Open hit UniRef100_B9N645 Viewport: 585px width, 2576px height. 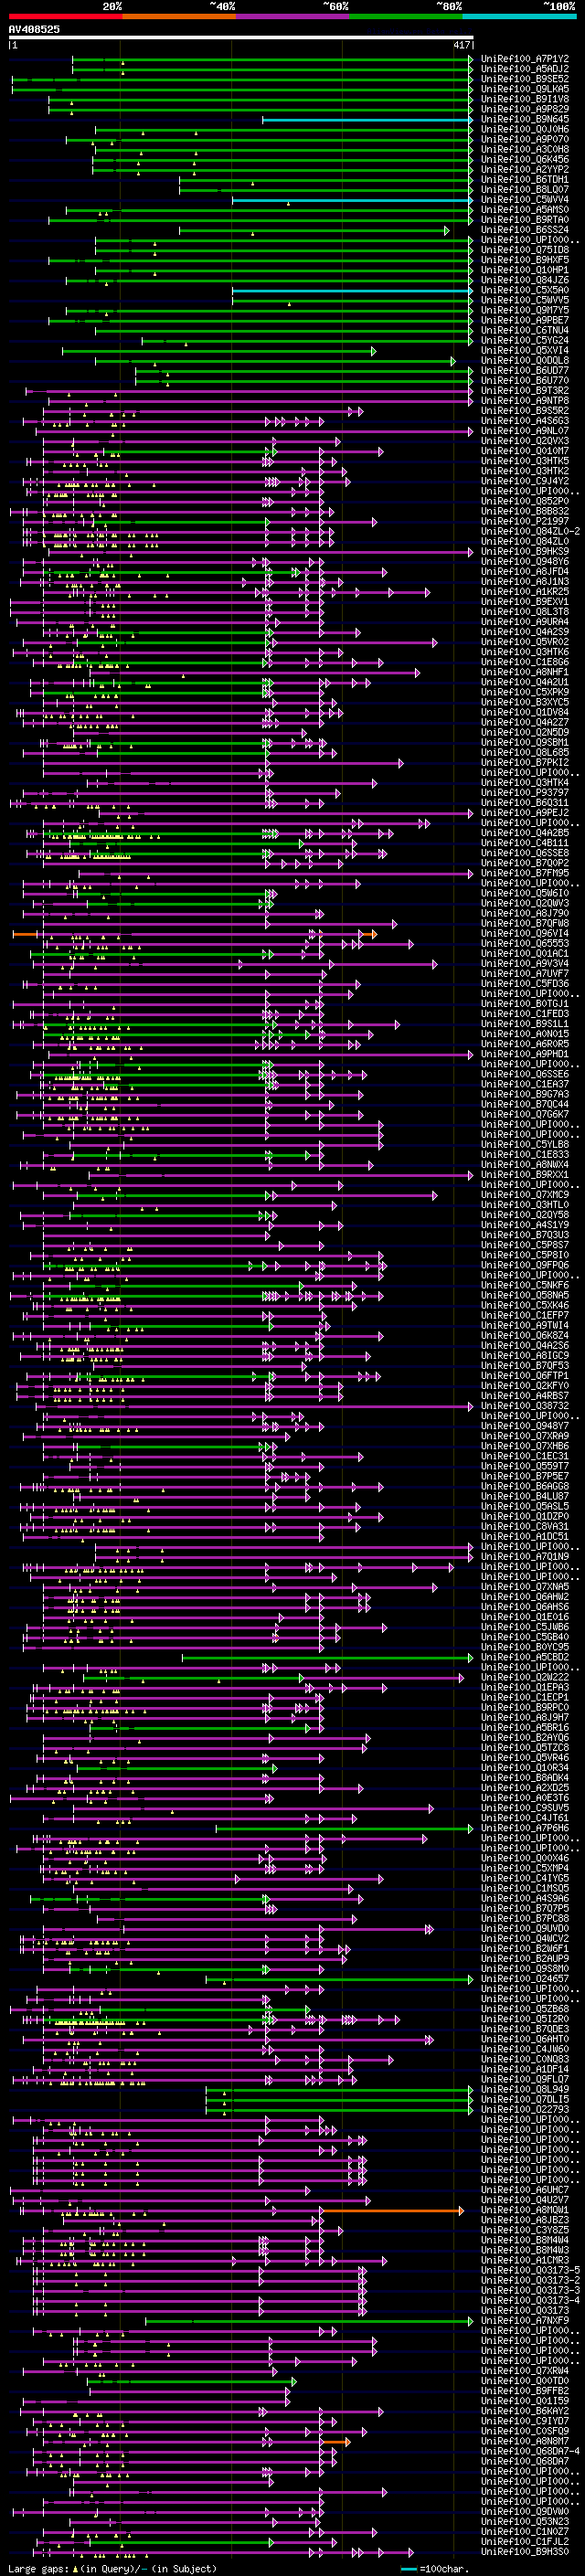tap(525, 119)
